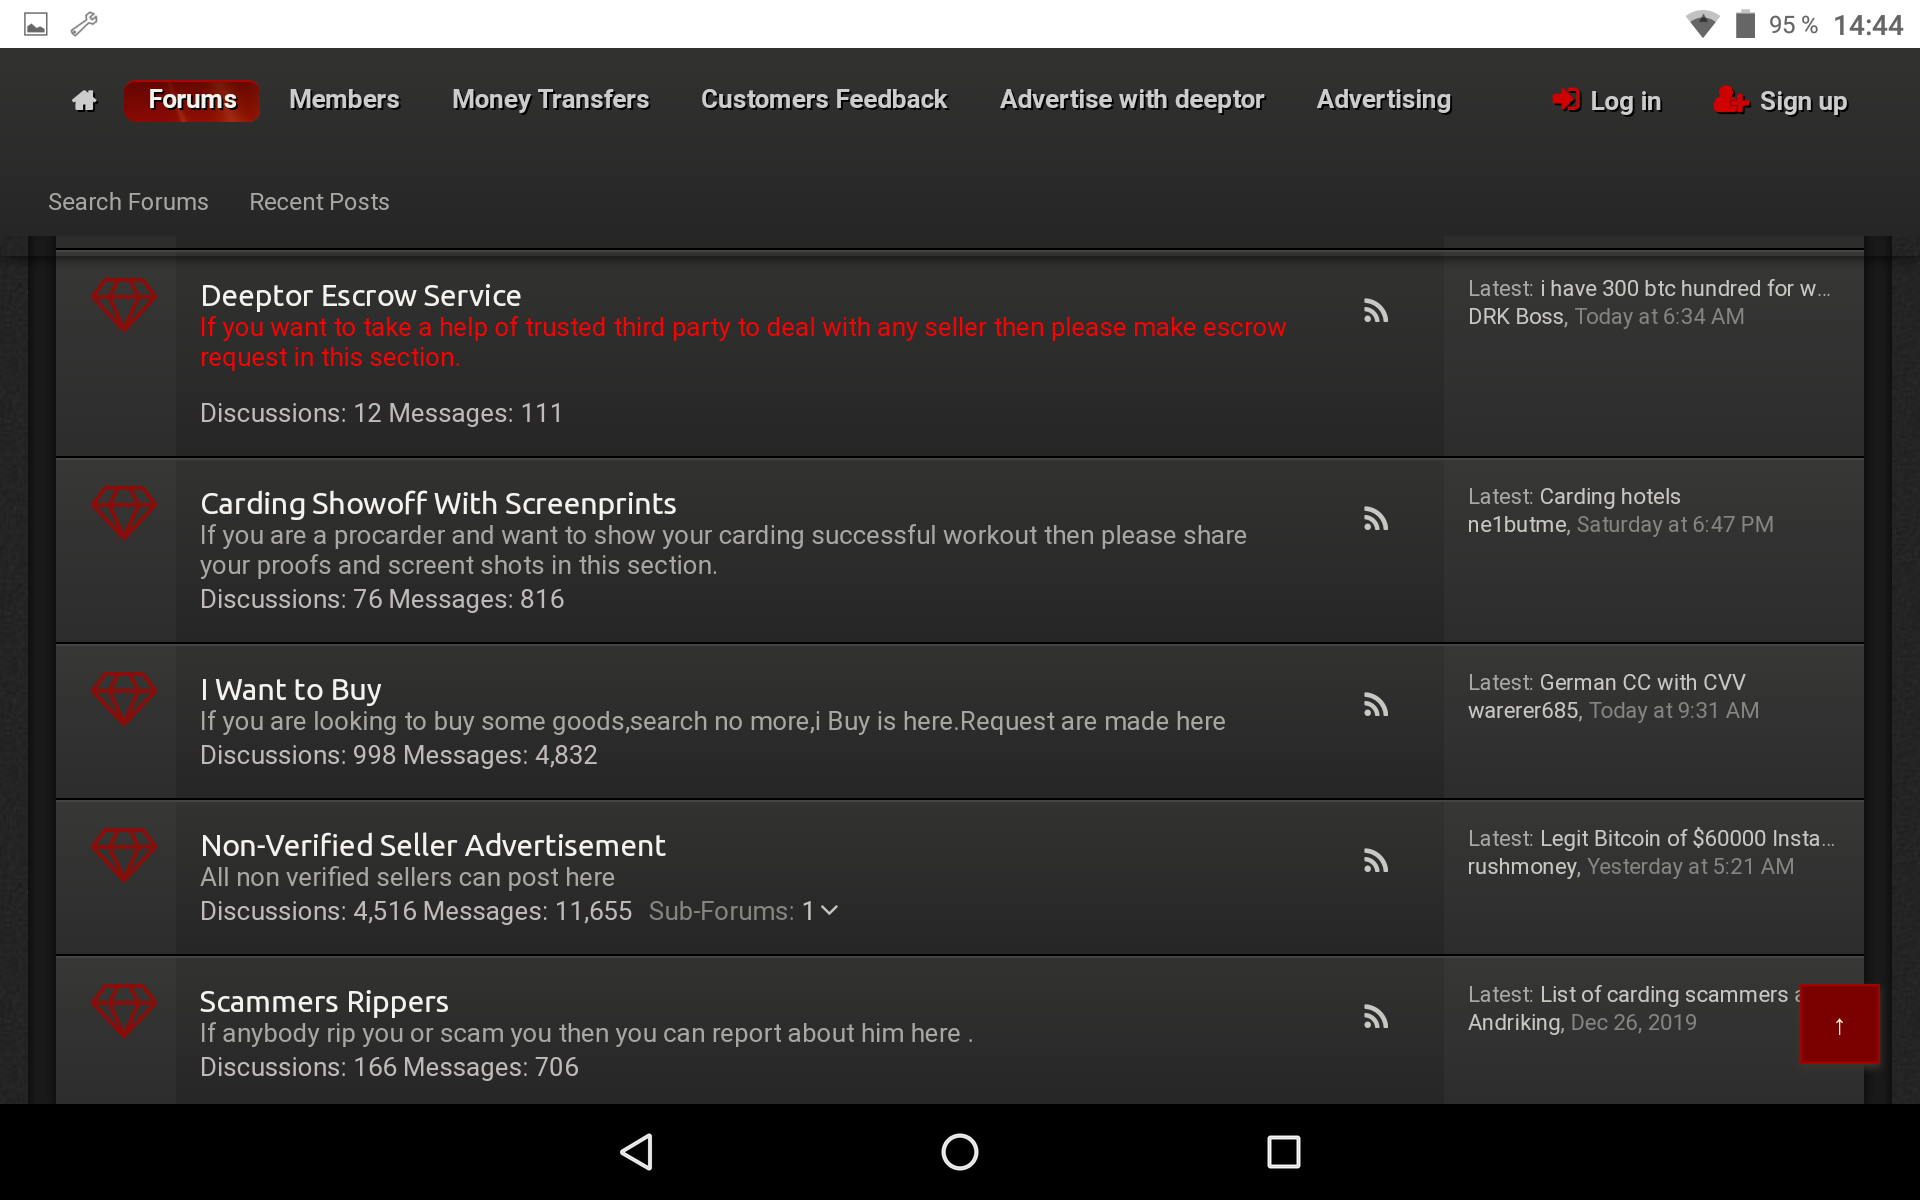The image size is (1920, 1200).
Task: Click the Members navigation item
Action: pyautogui.click(x=344, y=98)
